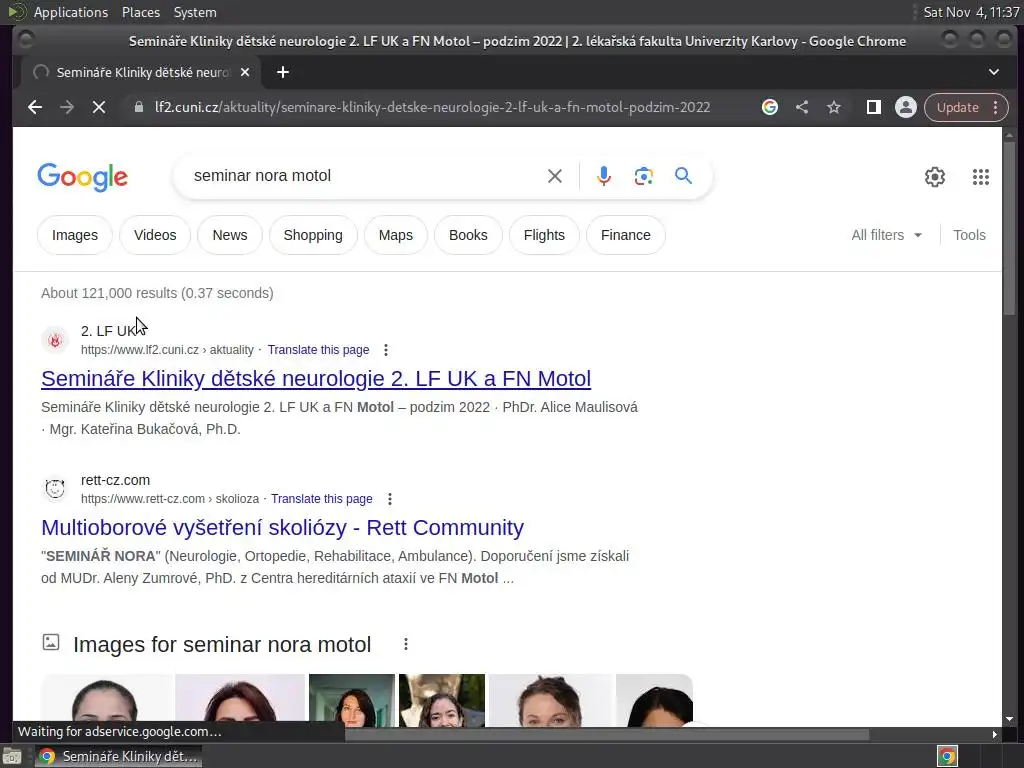Click the clock Sat Nov 4, 11:37
This screenshot has height=768, width=1024.
point(970,12)
